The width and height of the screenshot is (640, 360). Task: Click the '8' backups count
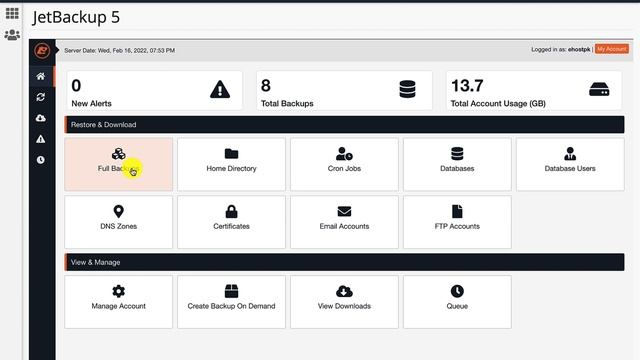(x=266, y=86)
